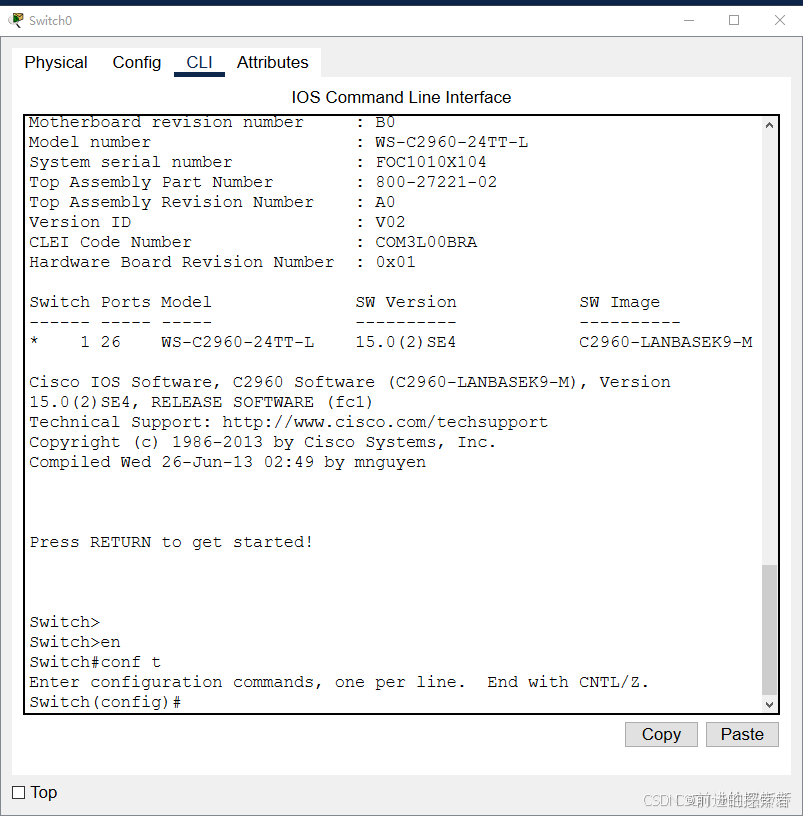Maximize the Switch0 window
The image size is (803, 816).
734,20
